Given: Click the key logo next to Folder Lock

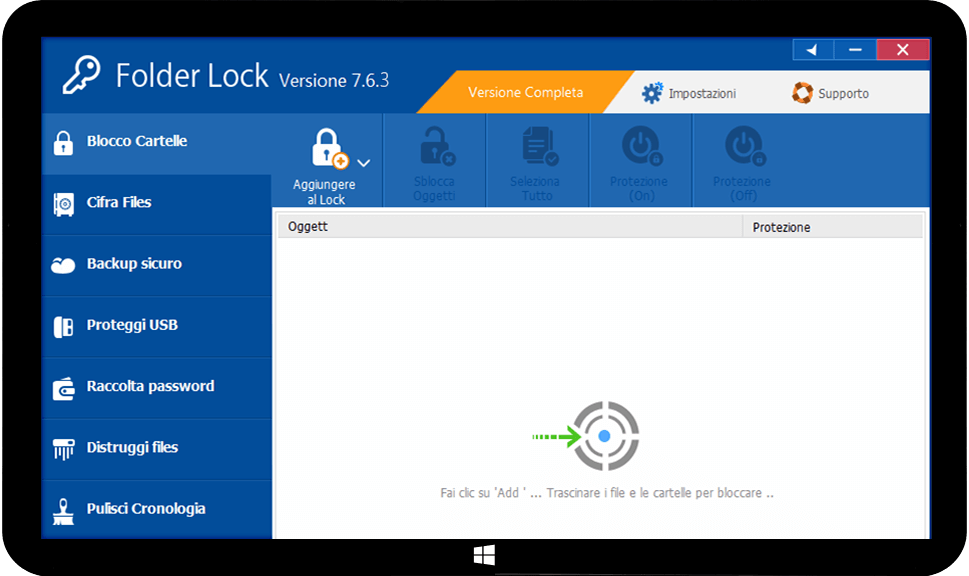Looking at the screenshot, I should [81, 75].
